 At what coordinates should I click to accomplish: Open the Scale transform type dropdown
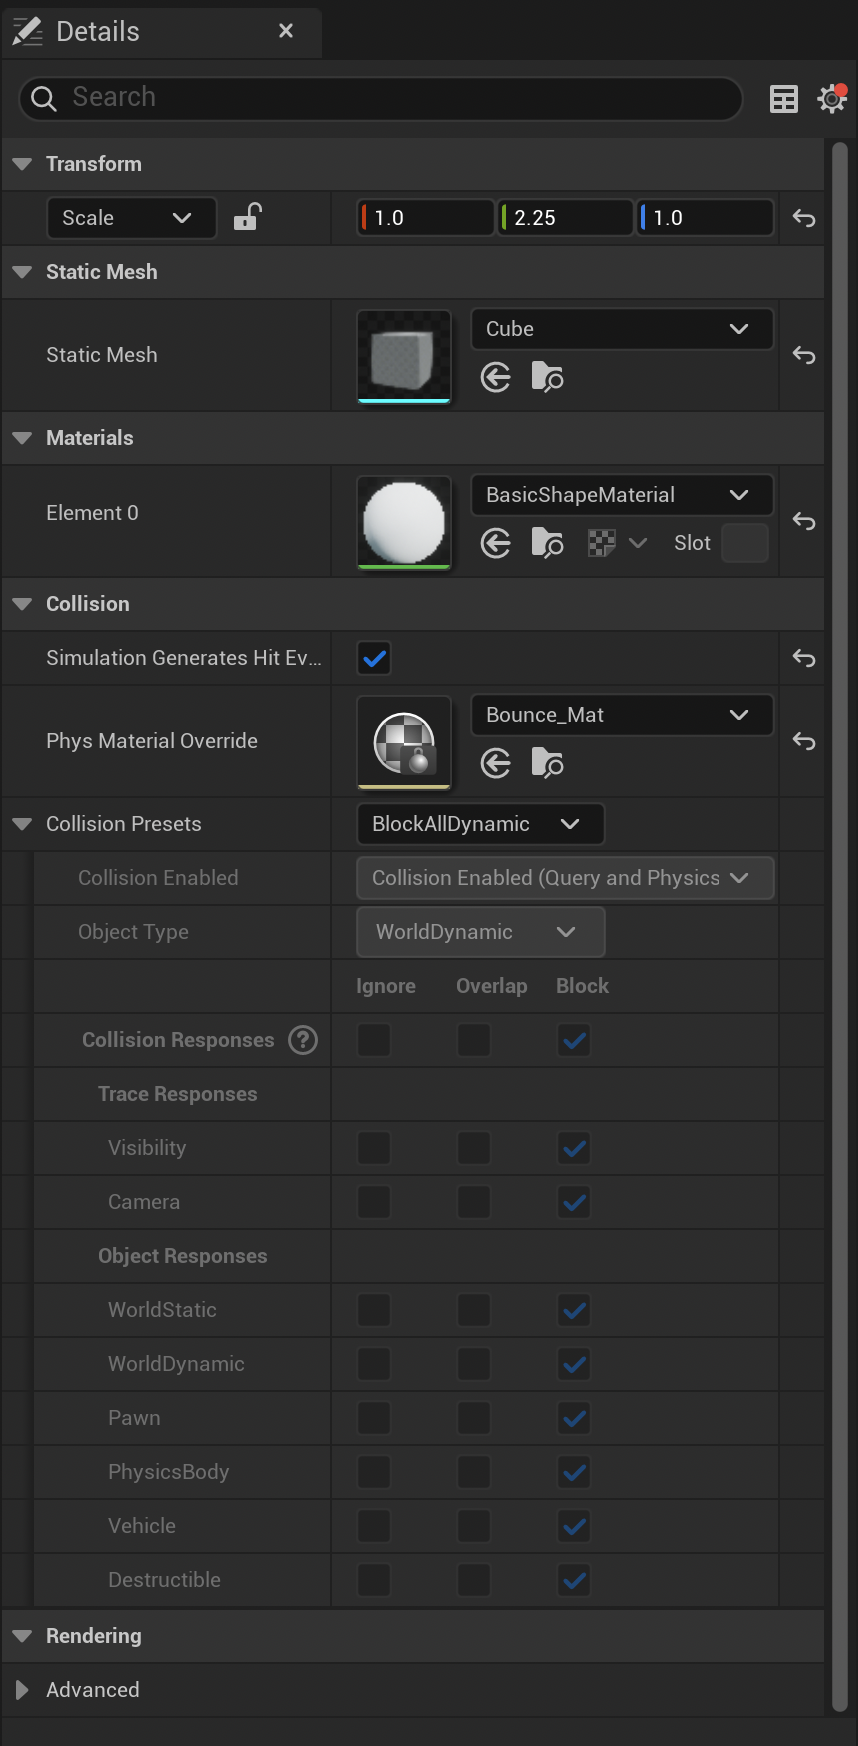[x=131, y=218]
